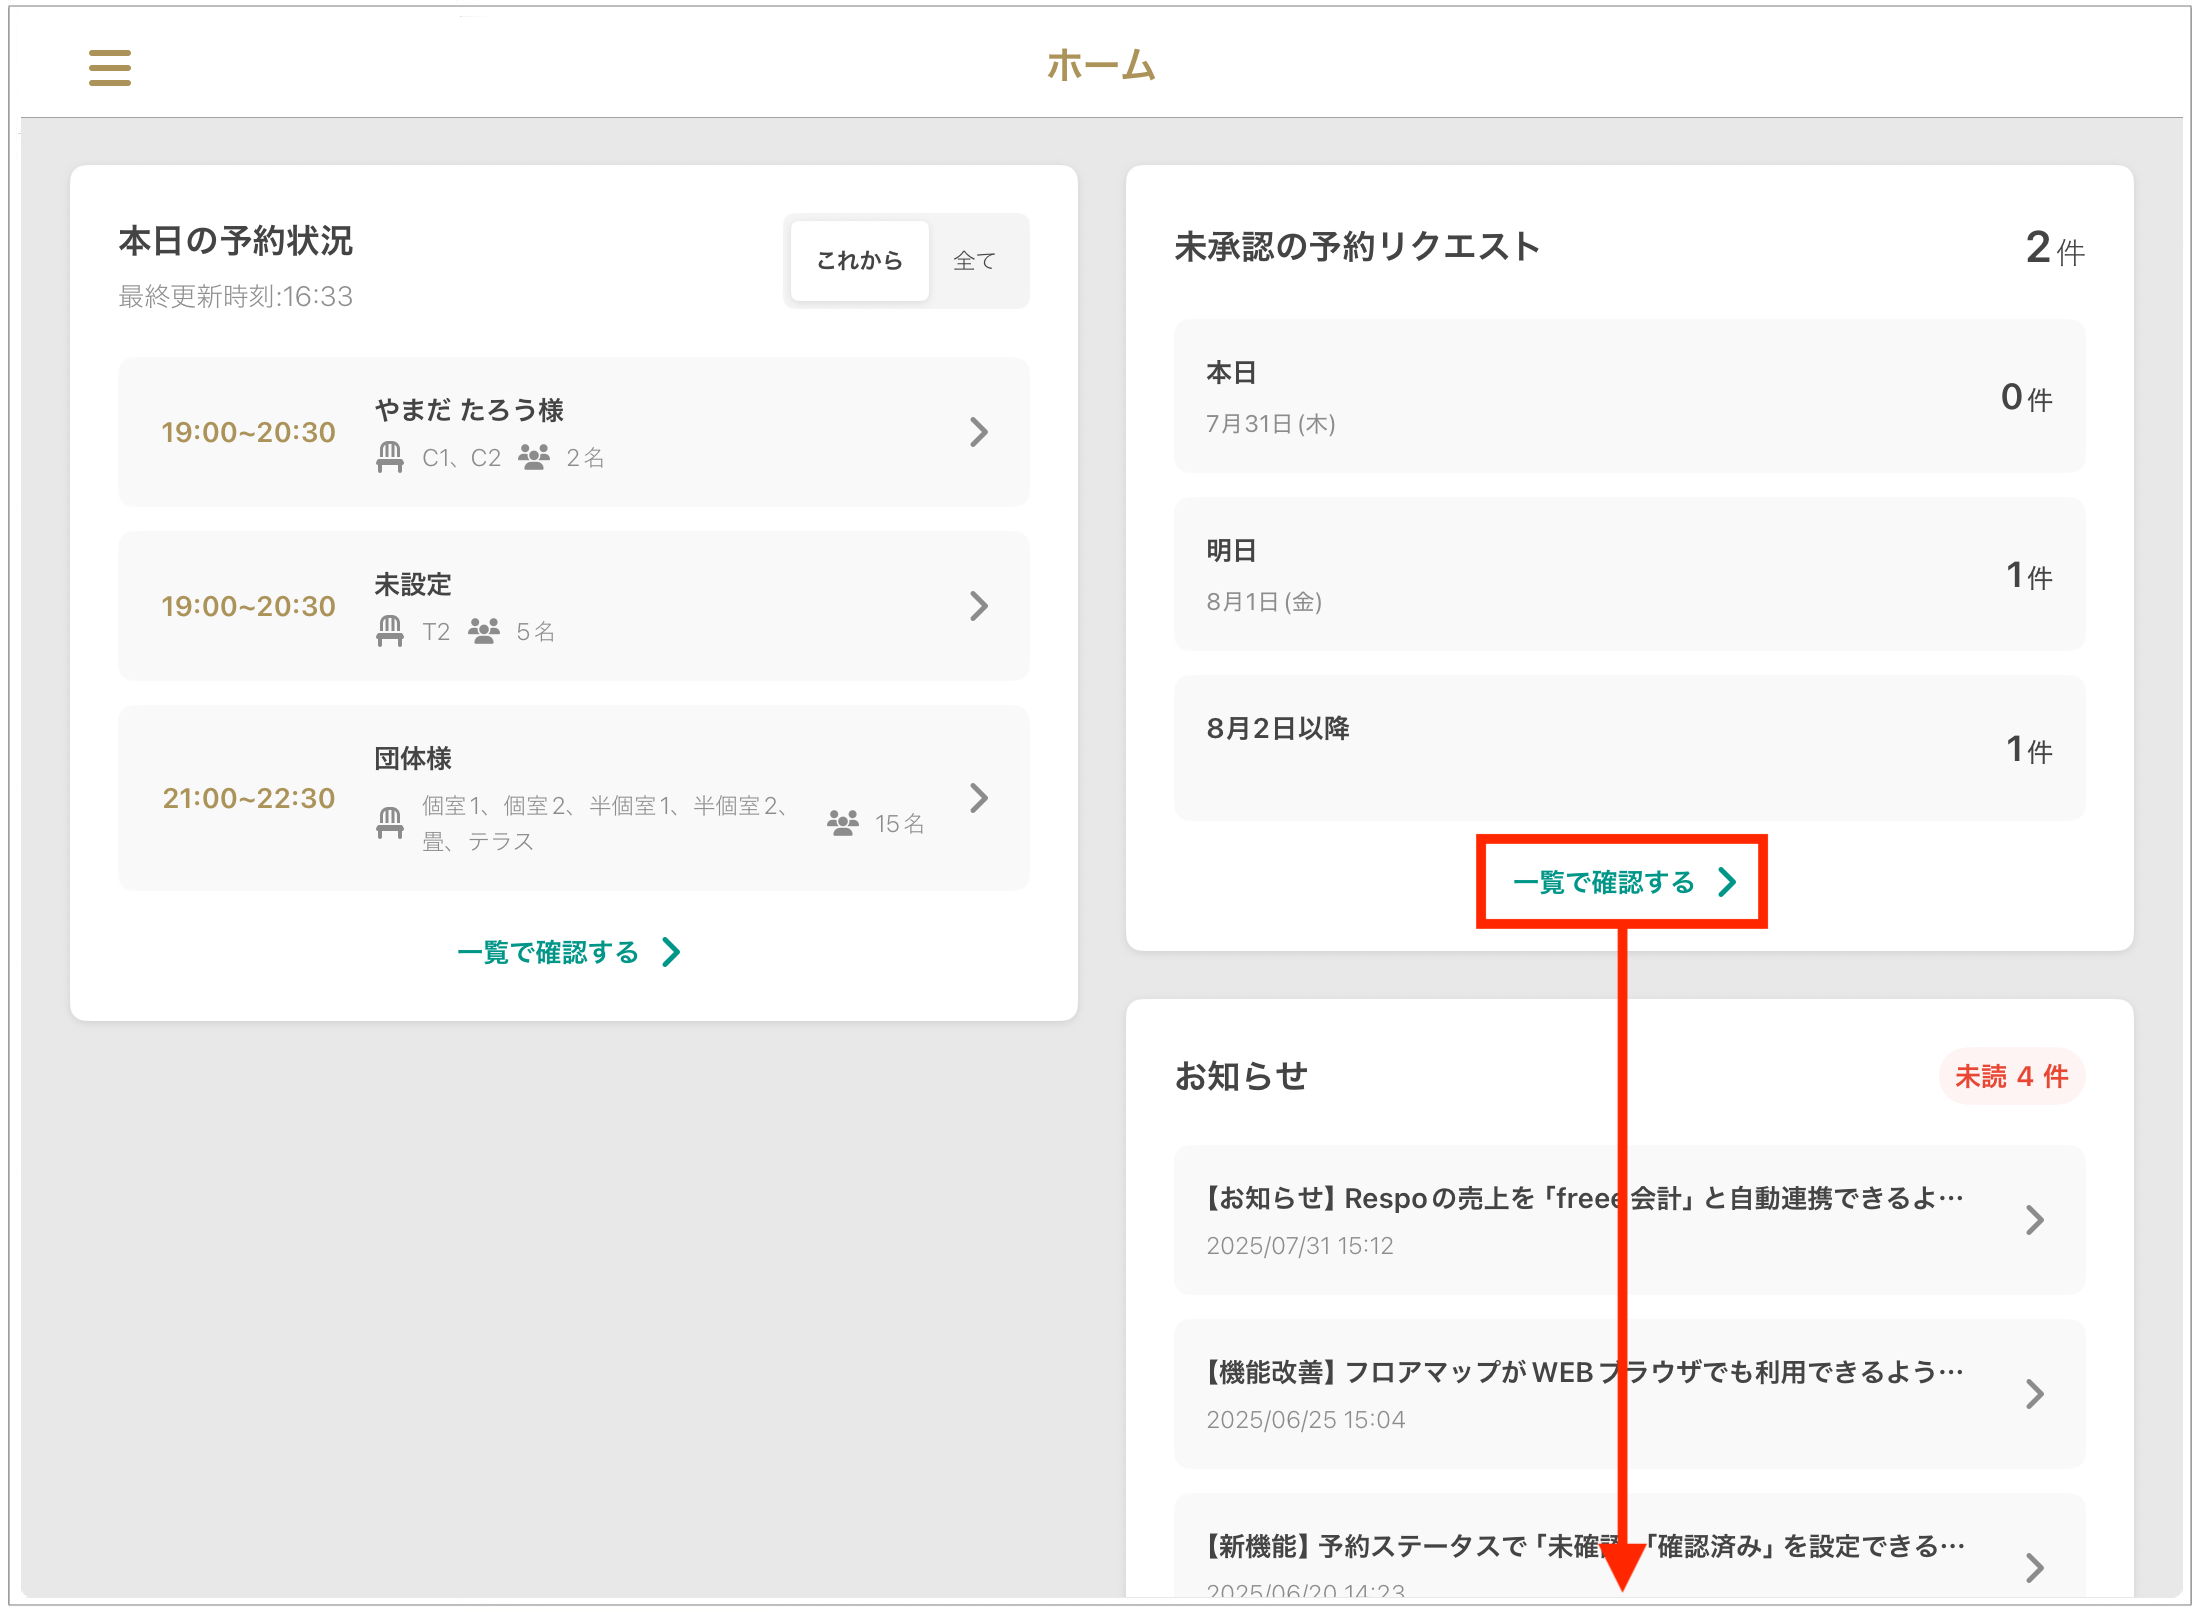Open the 未設定 reservation chevron arrow

pyautogui.click(x=978, y=606)
